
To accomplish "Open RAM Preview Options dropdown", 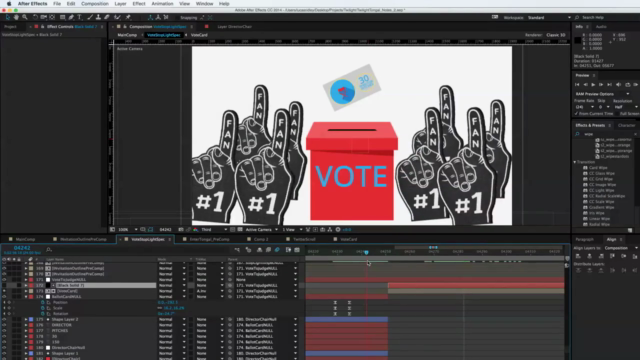I will click(602, 94).
